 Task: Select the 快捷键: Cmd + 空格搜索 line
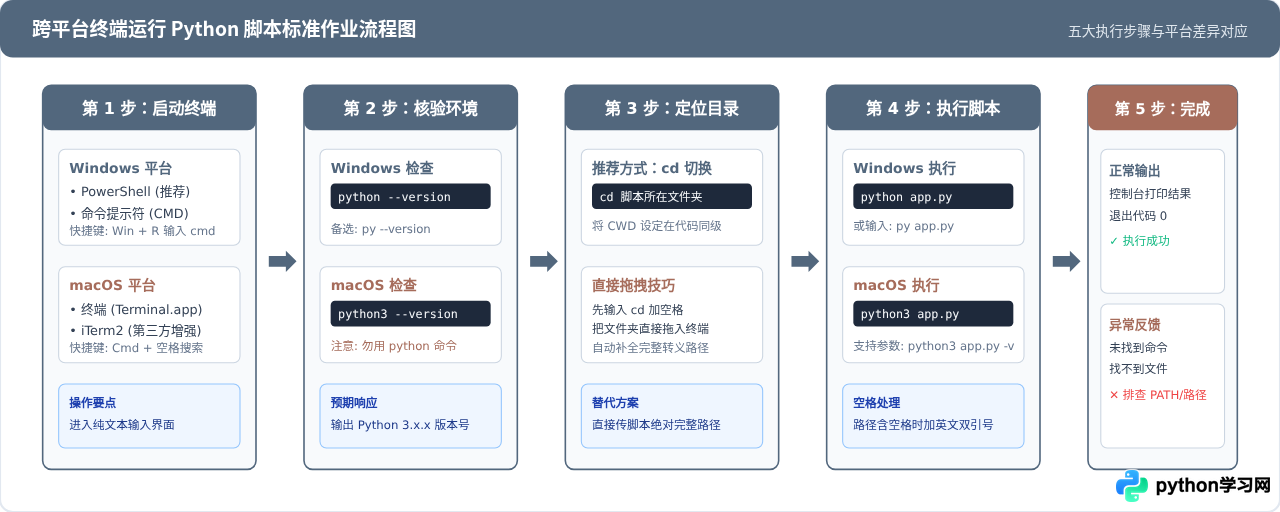click(x=136, y=348)
